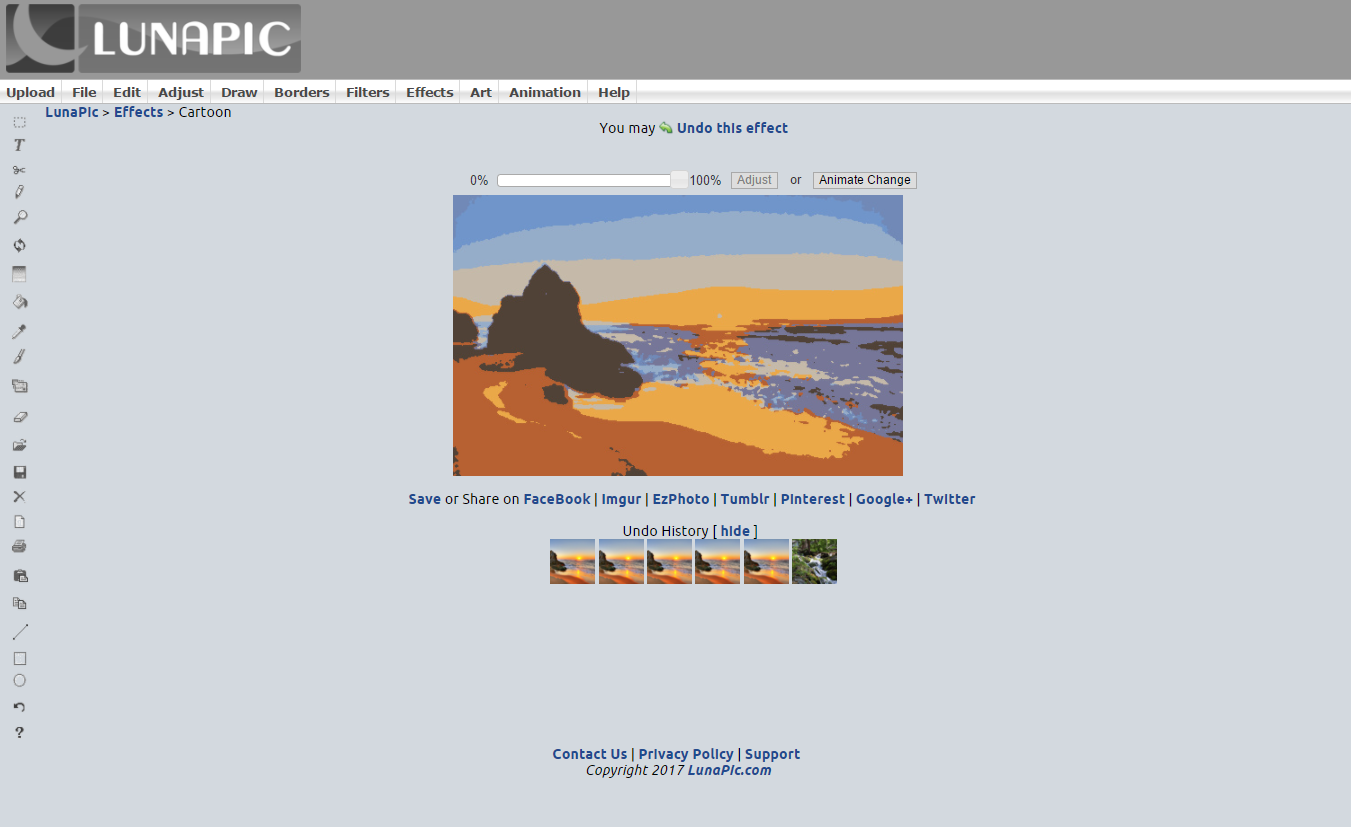Share the image on Pinterest
This screenshot has height=827, width=1351.
click(x=812, y=499)
